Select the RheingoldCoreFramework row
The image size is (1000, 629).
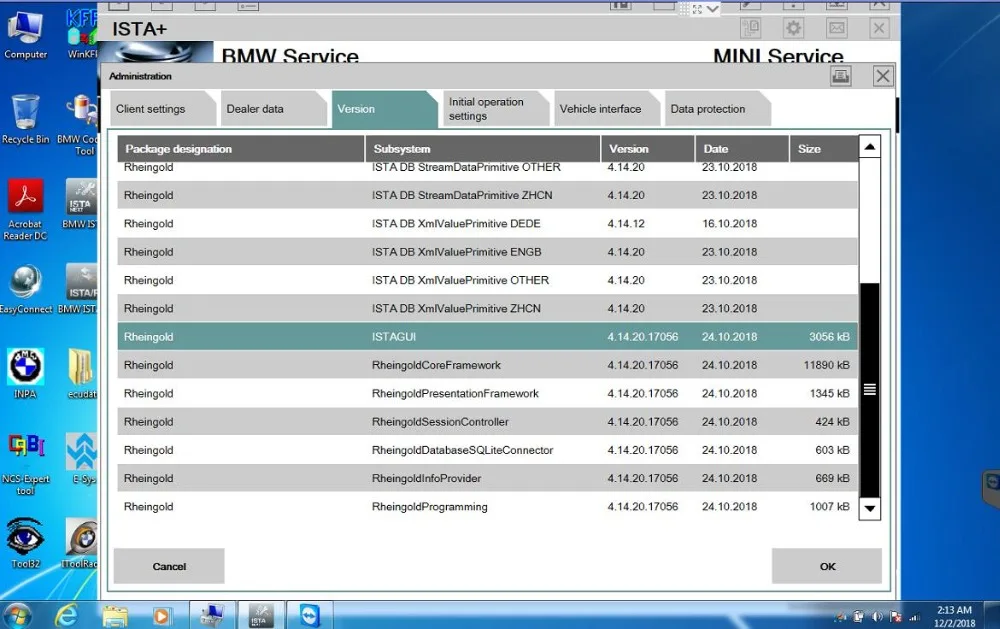487,365
